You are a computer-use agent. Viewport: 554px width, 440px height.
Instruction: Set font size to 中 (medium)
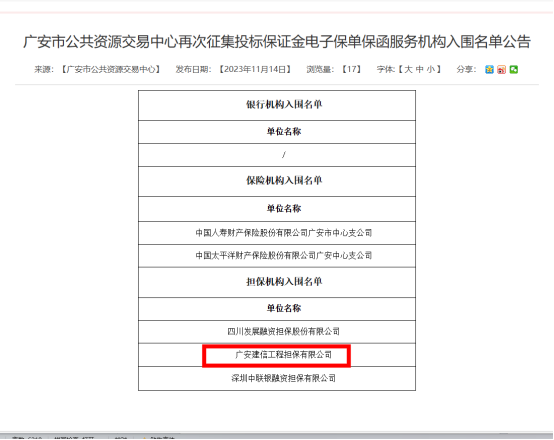(x=419, y=69)
